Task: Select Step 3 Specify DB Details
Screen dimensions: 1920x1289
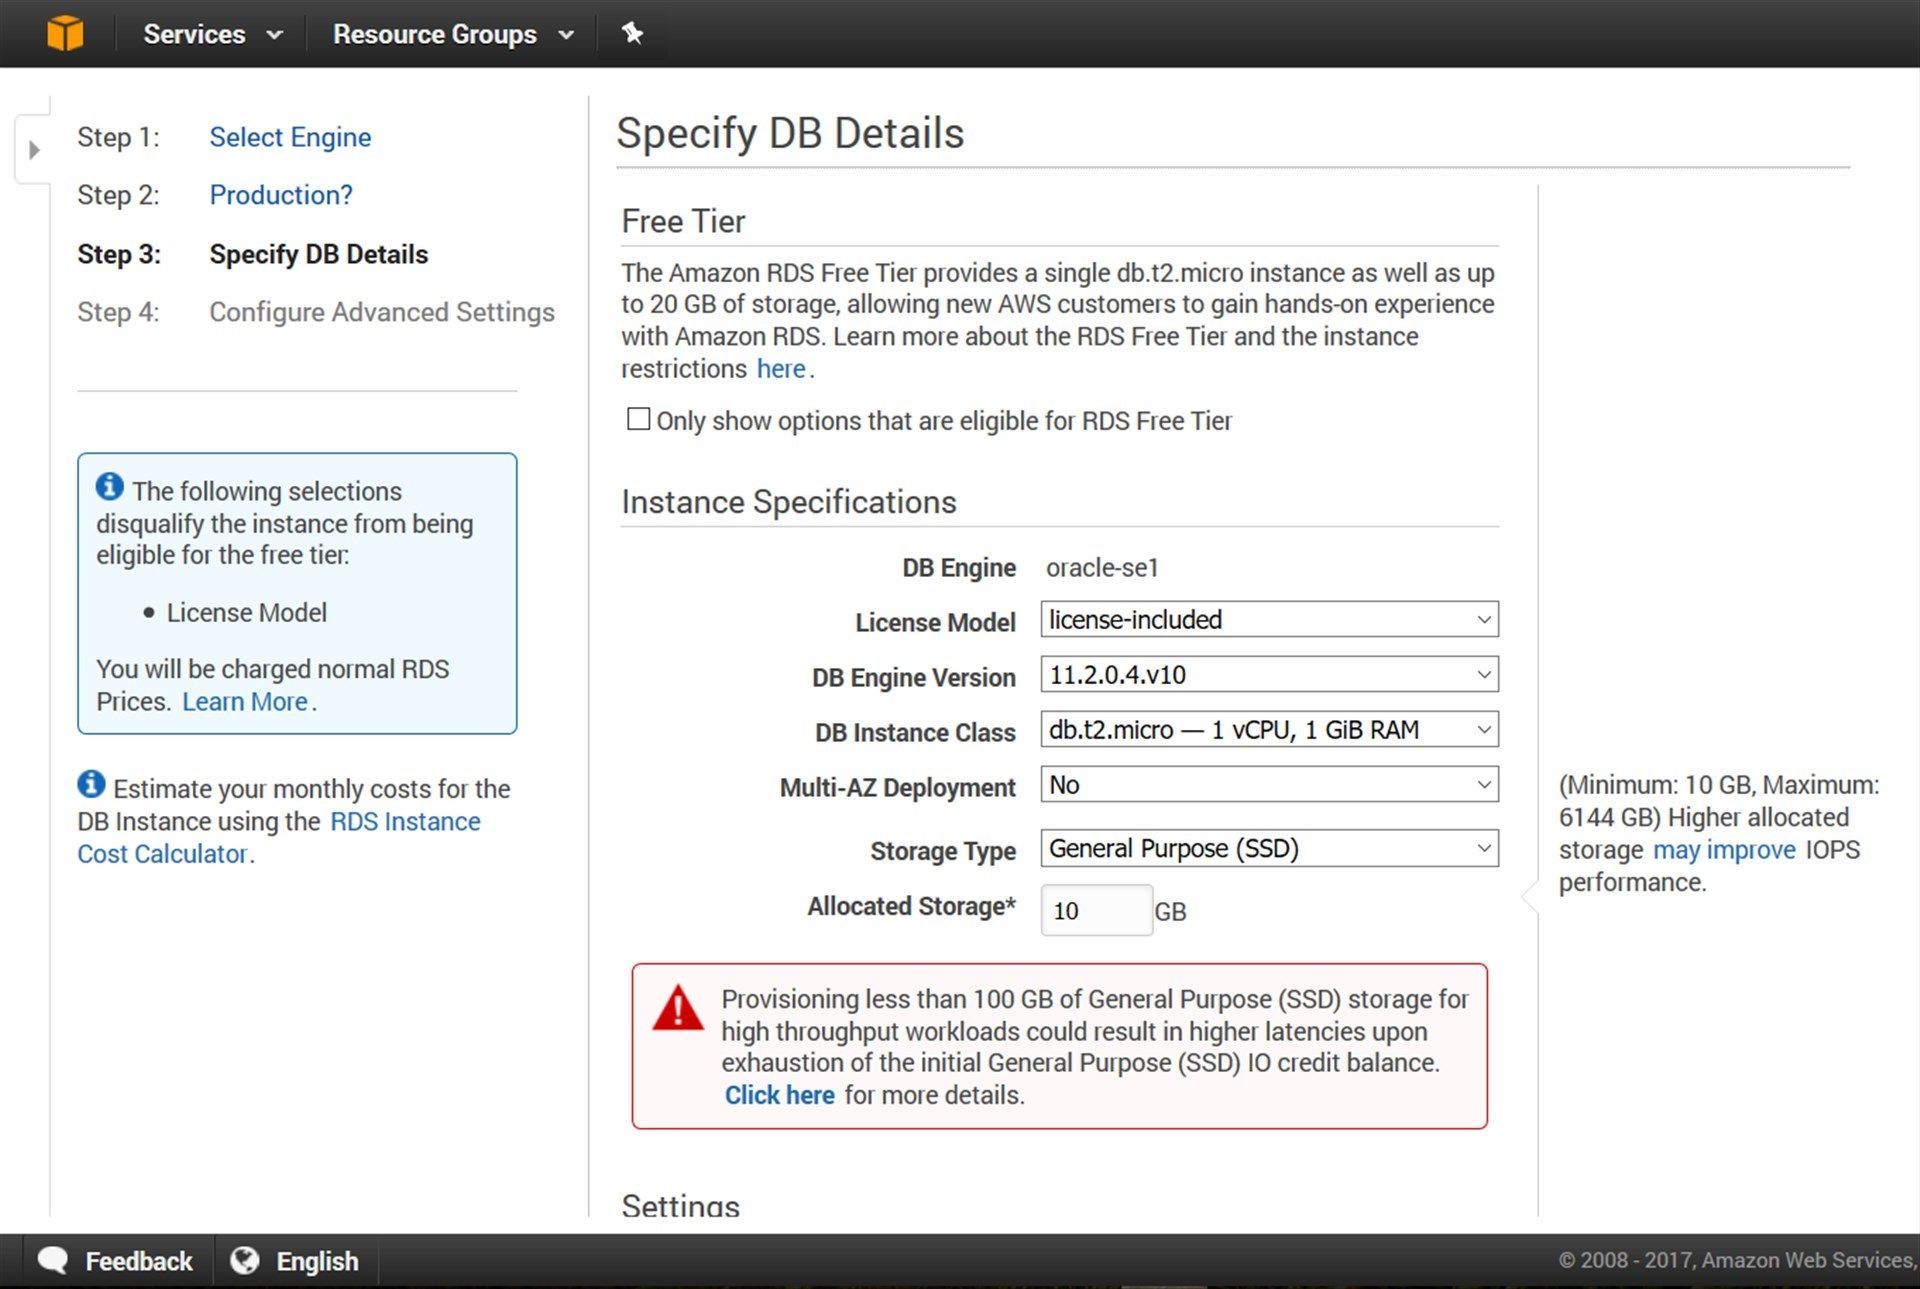Action: (x=318, y=254)
